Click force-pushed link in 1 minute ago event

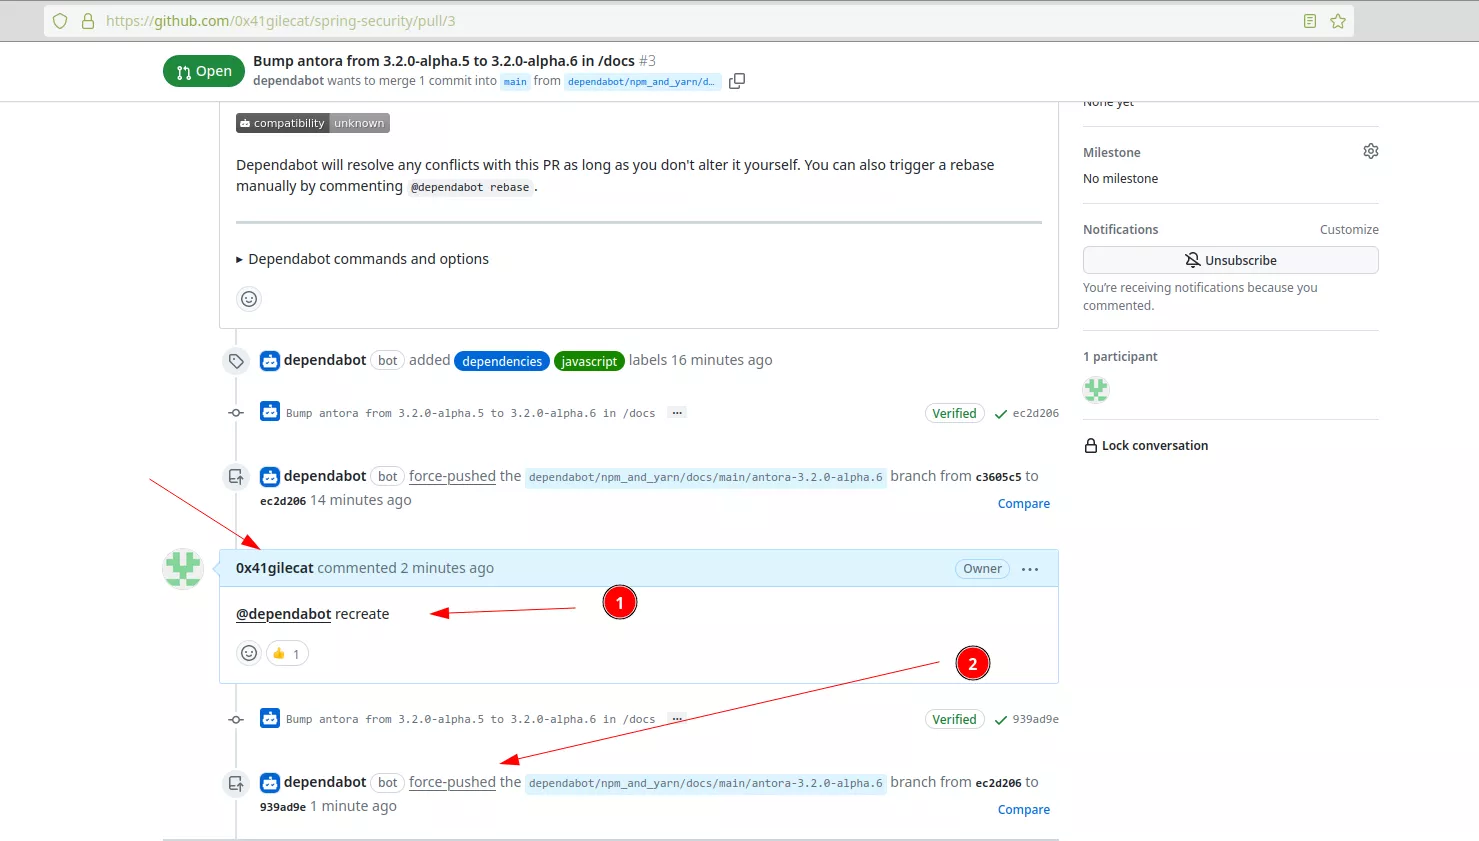pos(452,782)
